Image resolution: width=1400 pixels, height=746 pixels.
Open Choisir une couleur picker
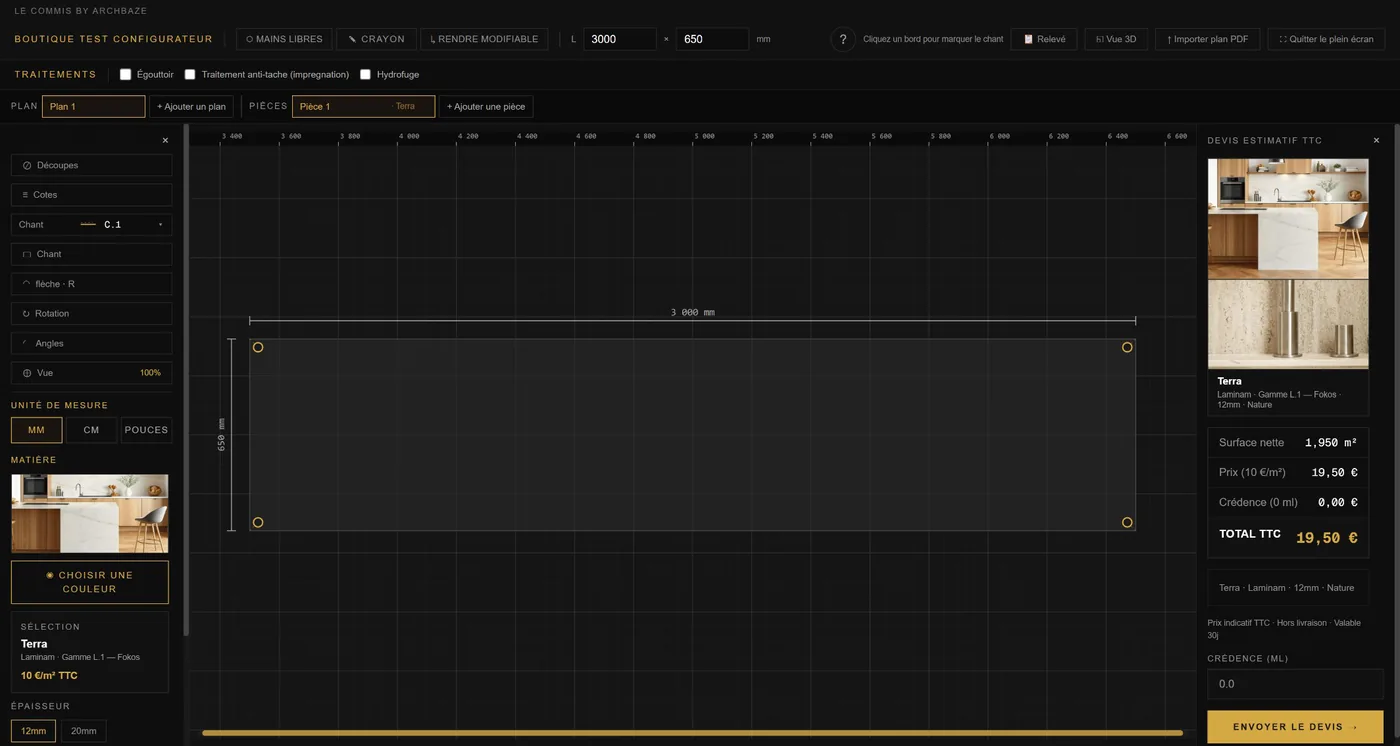(90, 582)
